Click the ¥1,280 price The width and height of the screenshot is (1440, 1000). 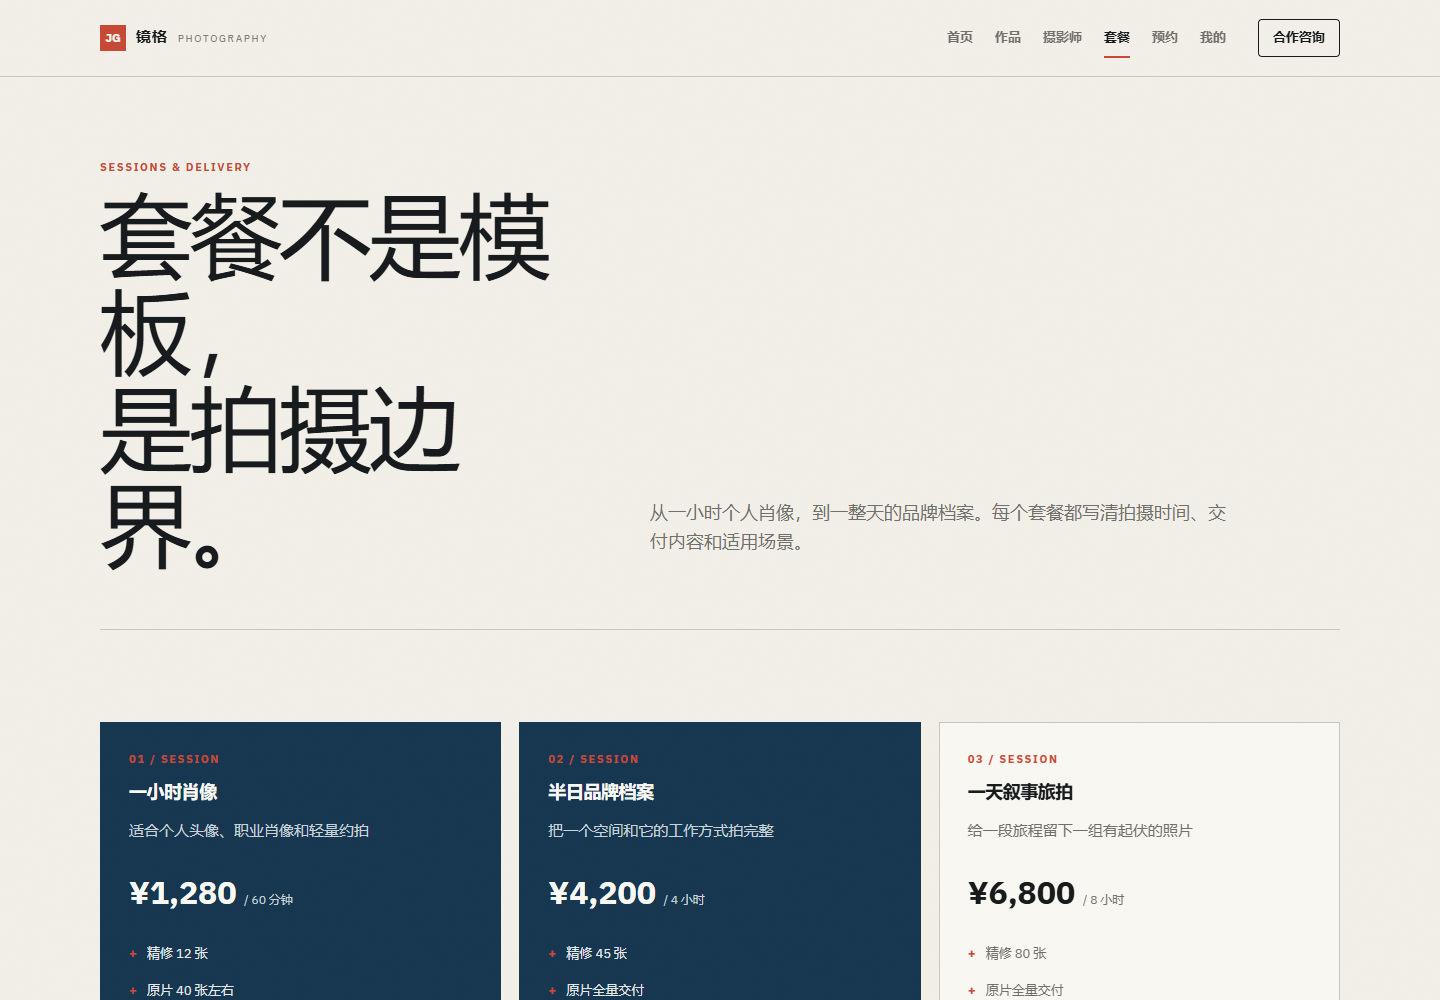click(183, 893)
